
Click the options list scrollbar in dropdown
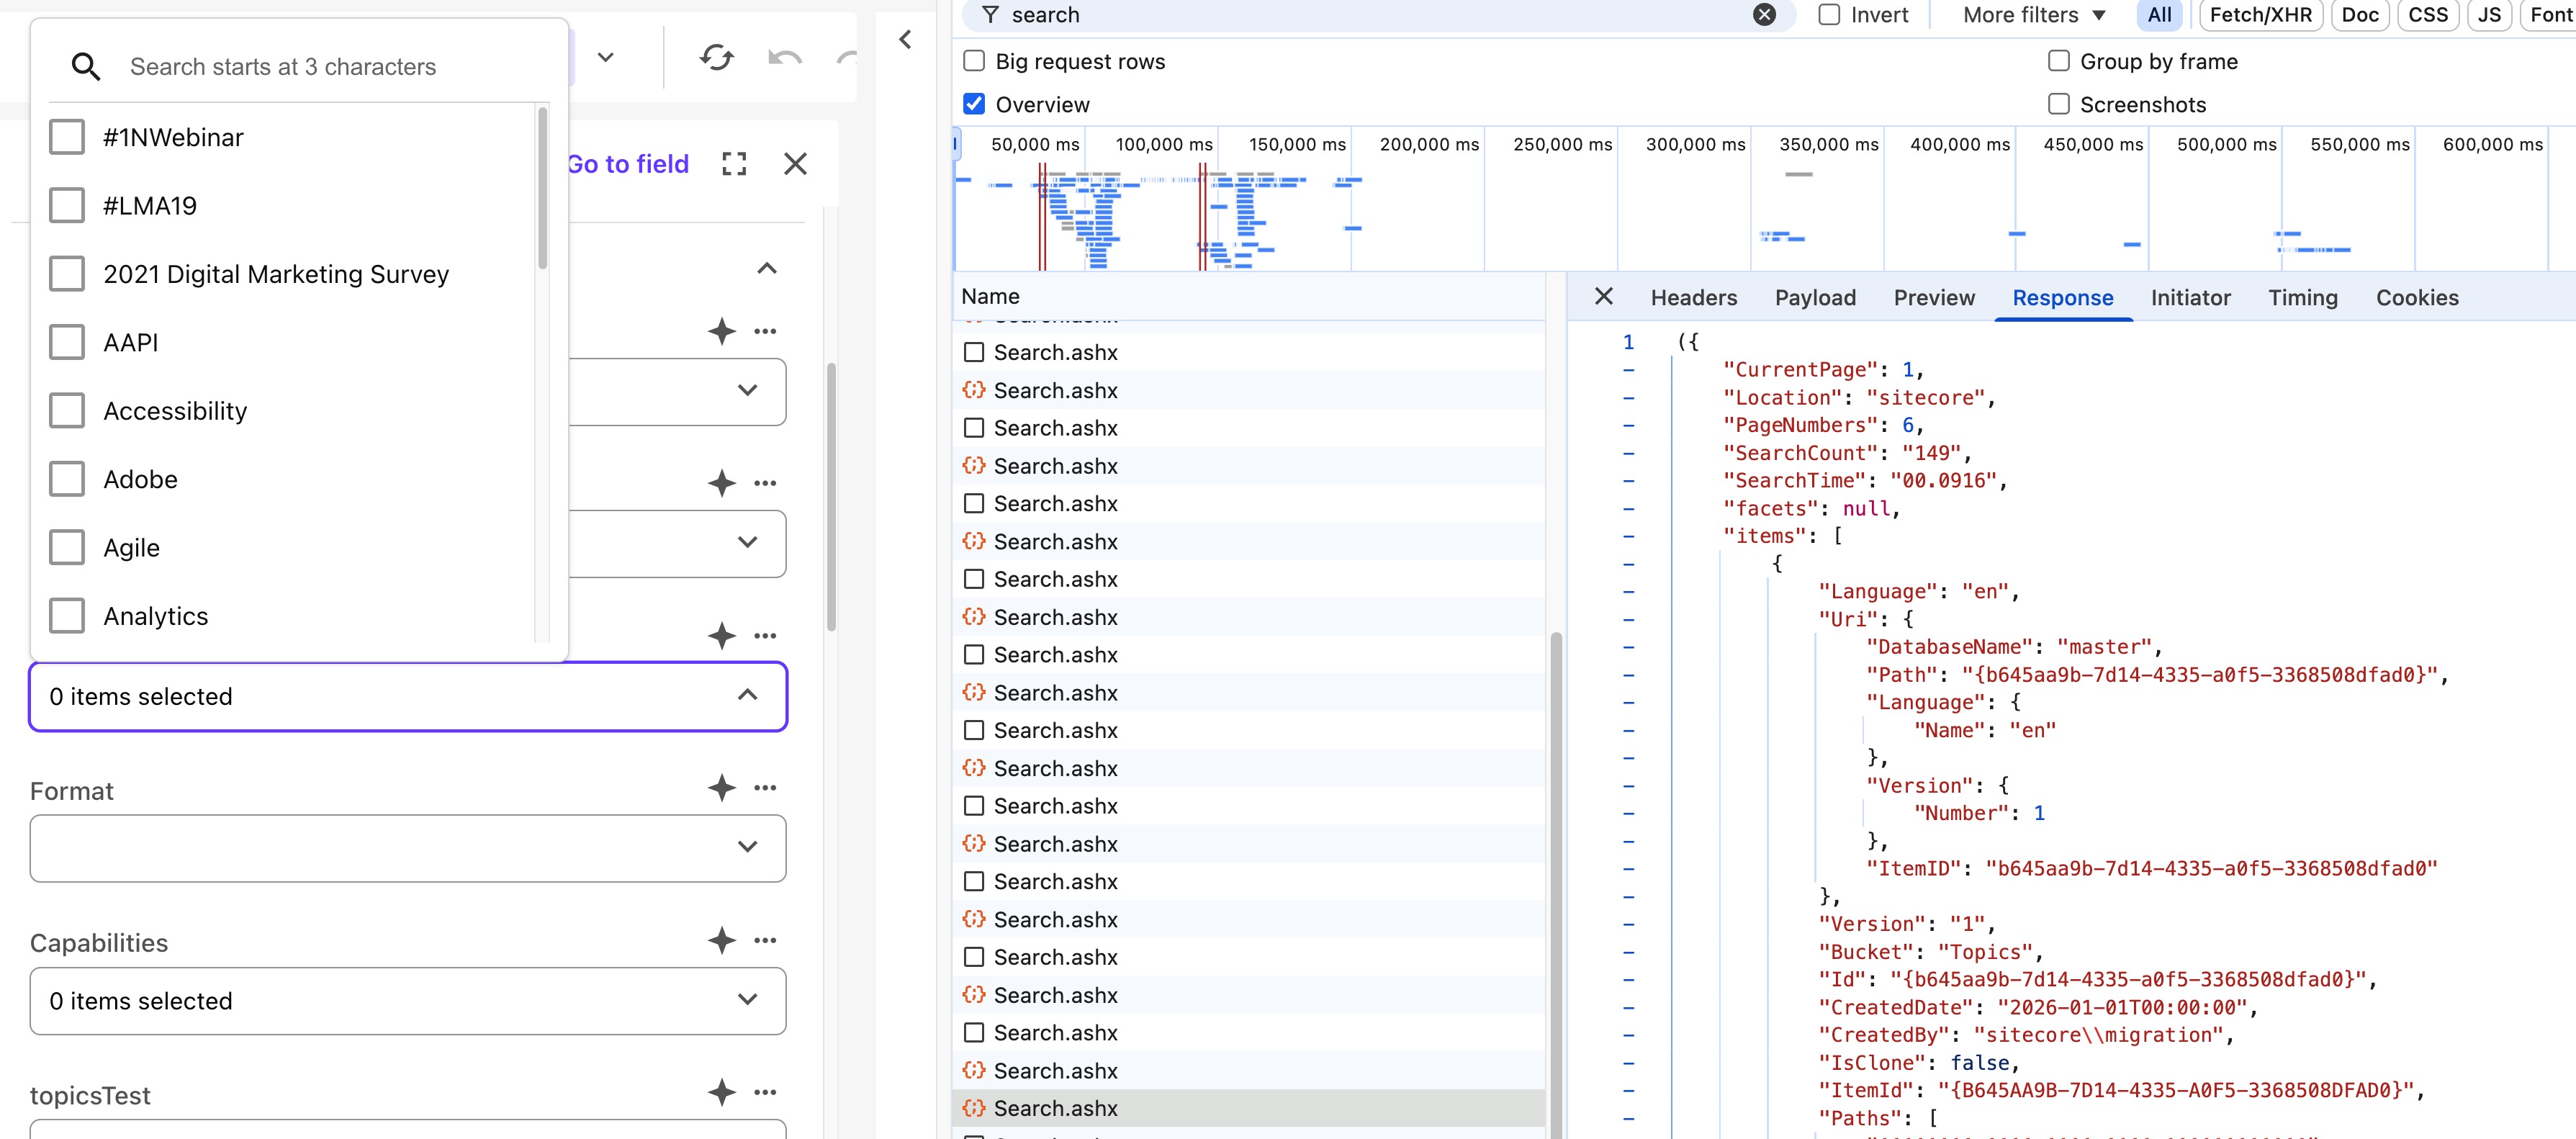click(x=542, y=188)
